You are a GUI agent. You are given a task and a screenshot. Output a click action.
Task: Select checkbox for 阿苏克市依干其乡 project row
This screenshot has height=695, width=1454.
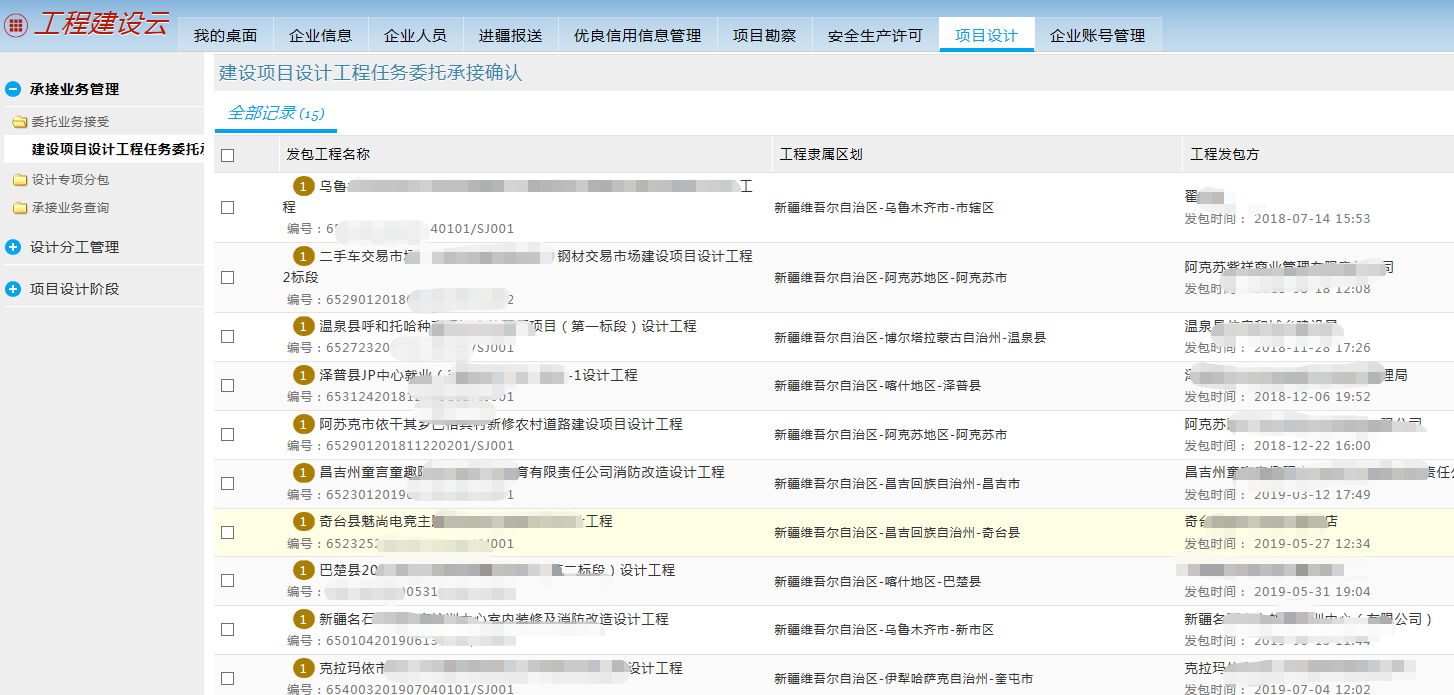228,434
